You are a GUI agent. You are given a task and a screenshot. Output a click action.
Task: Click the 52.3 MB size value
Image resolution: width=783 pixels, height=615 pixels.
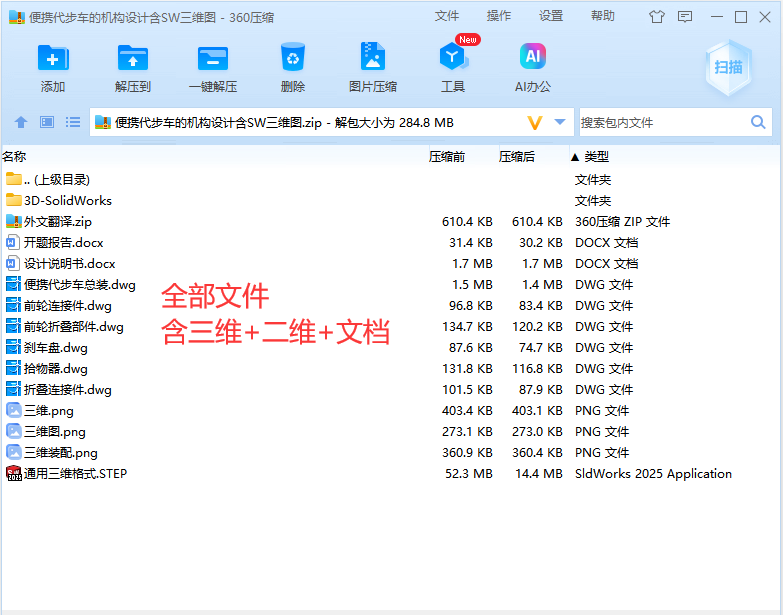469,473
